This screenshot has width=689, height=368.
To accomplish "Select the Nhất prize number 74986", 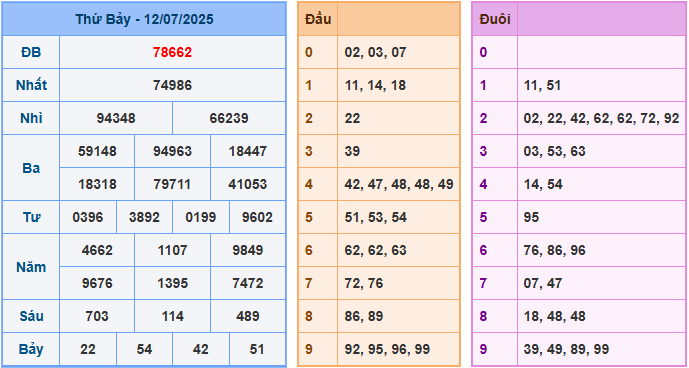I will point(172,85).
